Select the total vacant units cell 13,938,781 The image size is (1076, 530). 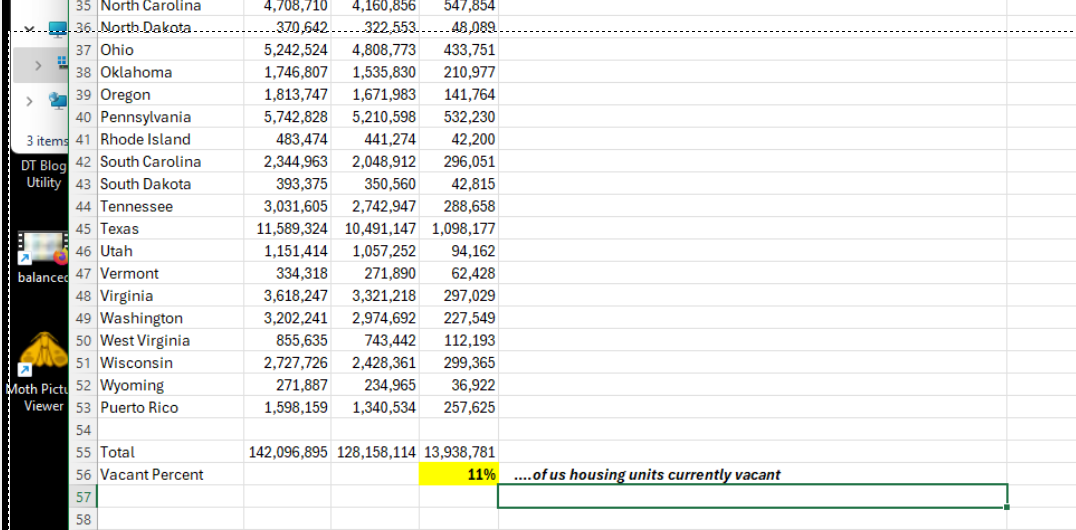click(459, 452)
